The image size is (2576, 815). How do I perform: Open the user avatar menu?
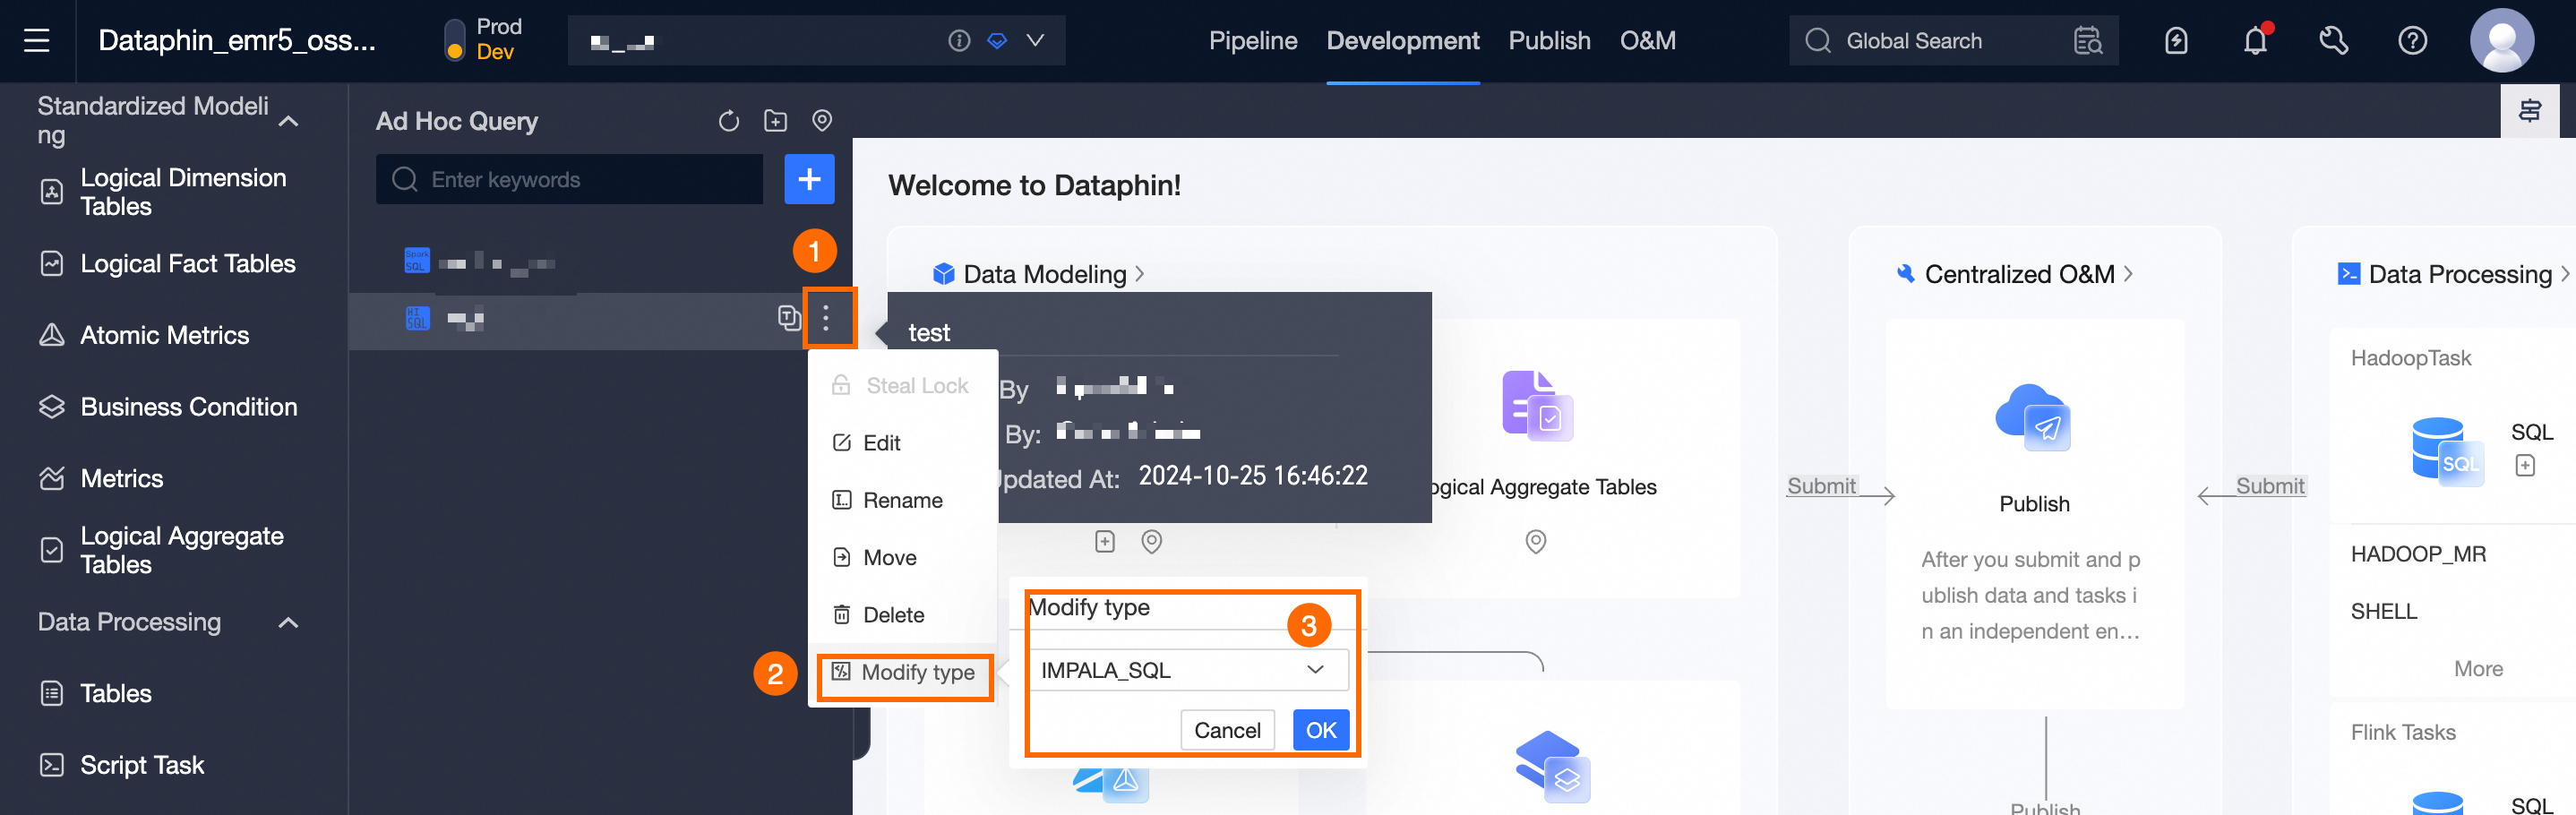[2501, 40]
